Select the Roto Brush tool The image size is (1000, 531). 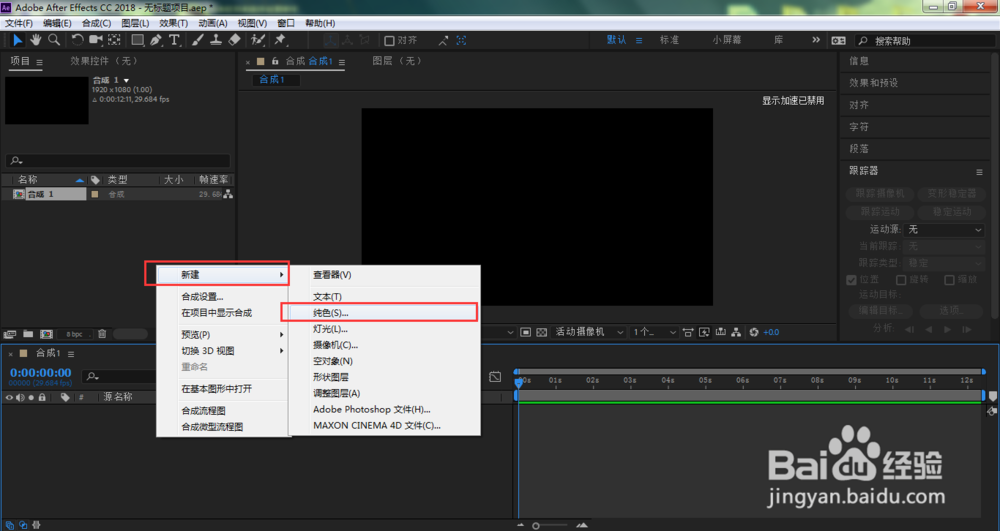pyautogui.click(x=258, y=40)
